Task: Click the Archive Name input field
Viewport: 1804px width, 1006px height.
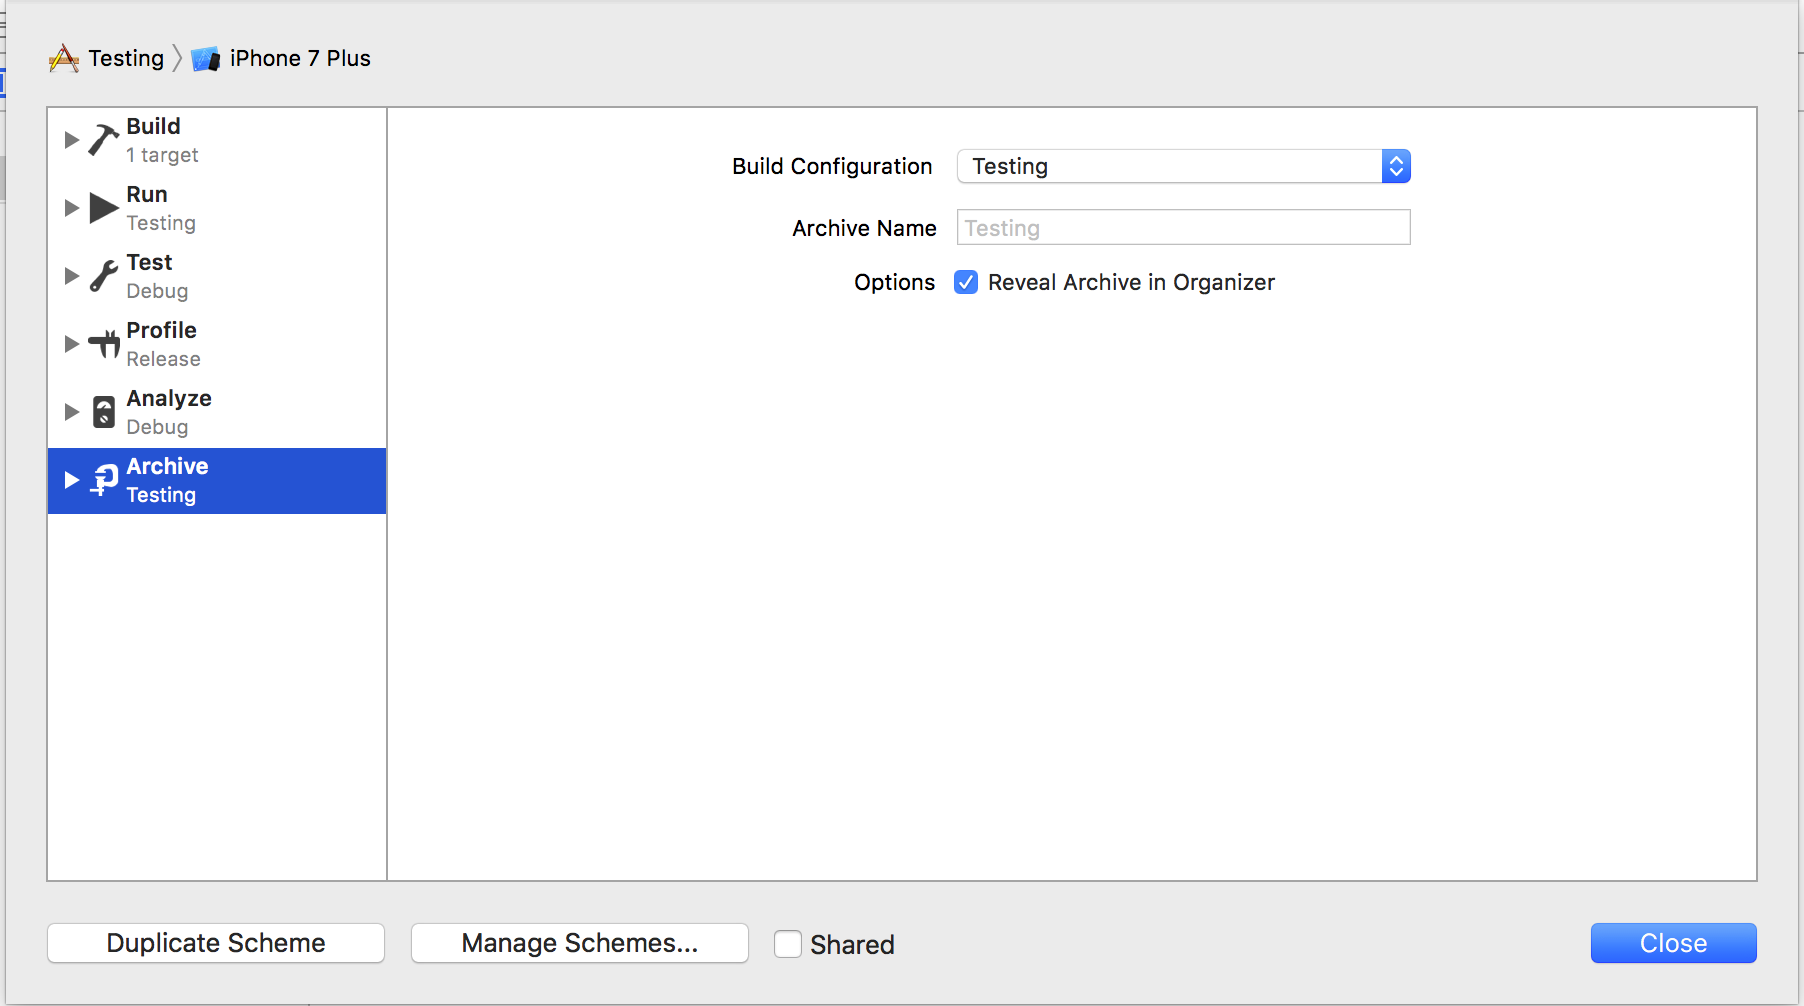Action: click(1184, 227)
